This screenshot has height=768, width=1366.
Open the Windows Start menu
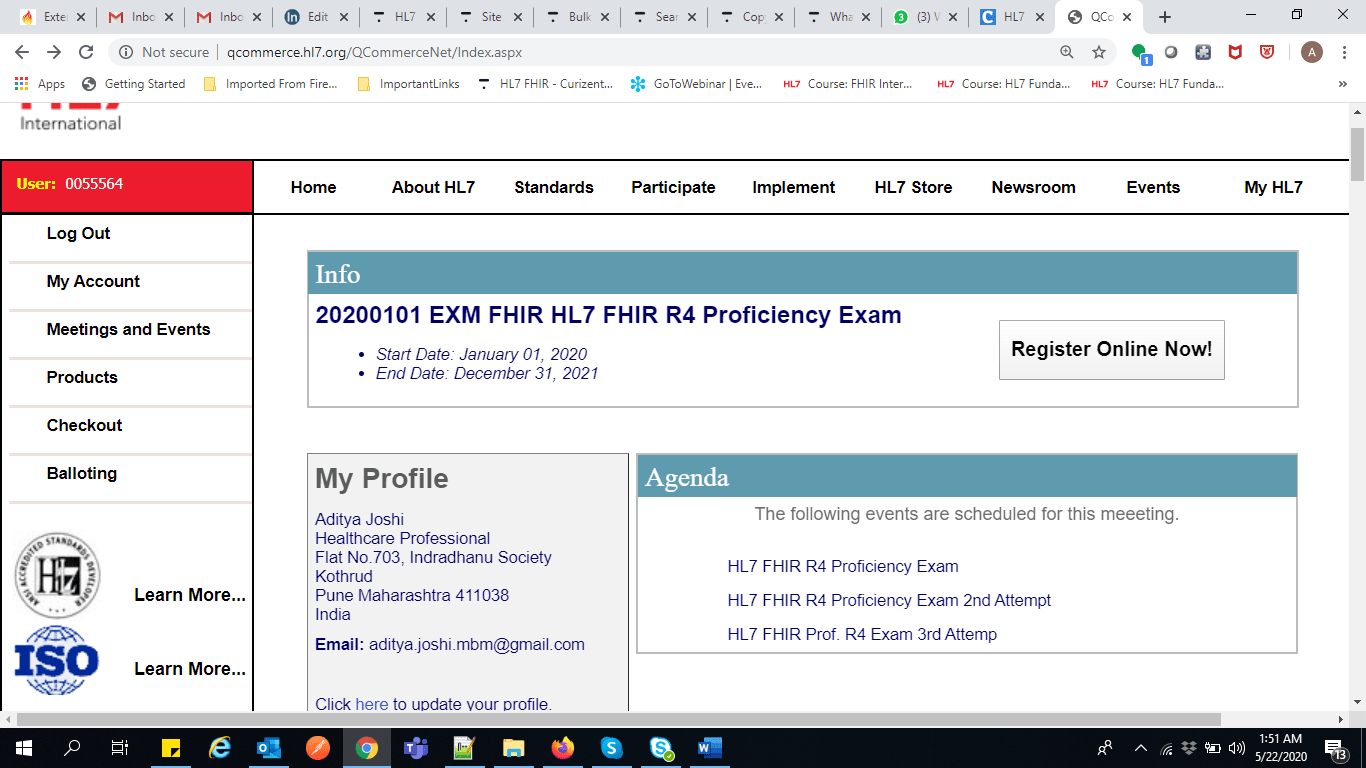[23, 748]
